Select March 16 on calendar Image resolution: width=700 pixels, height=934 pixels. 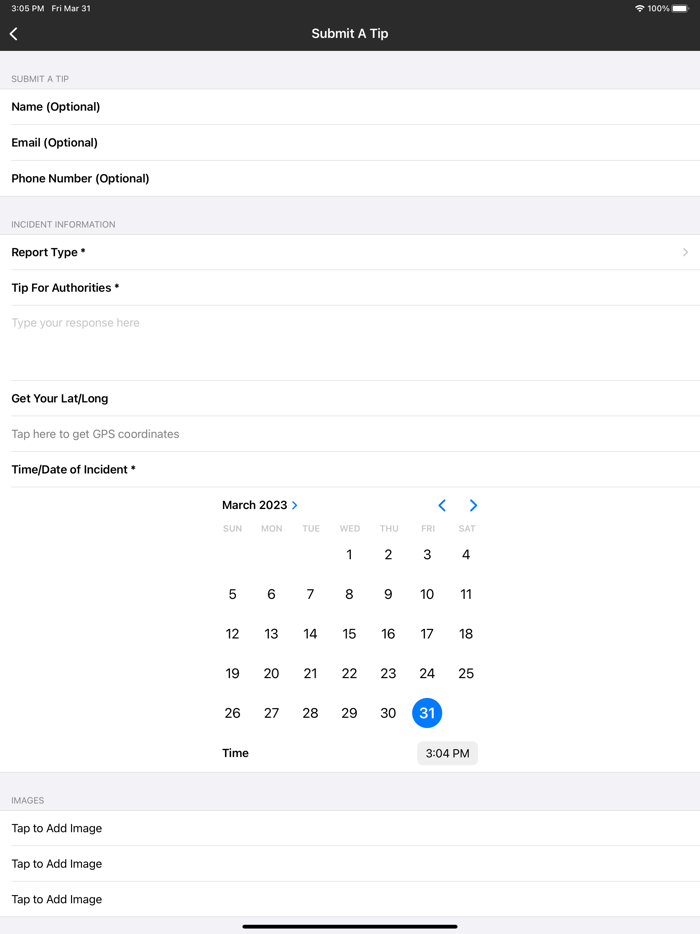coord(388,634)
